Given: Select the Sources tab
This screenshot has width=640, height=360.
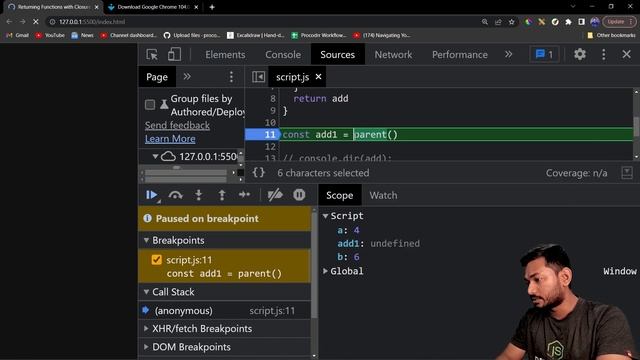Looking at the screenshot, I should tap(338, 54).
